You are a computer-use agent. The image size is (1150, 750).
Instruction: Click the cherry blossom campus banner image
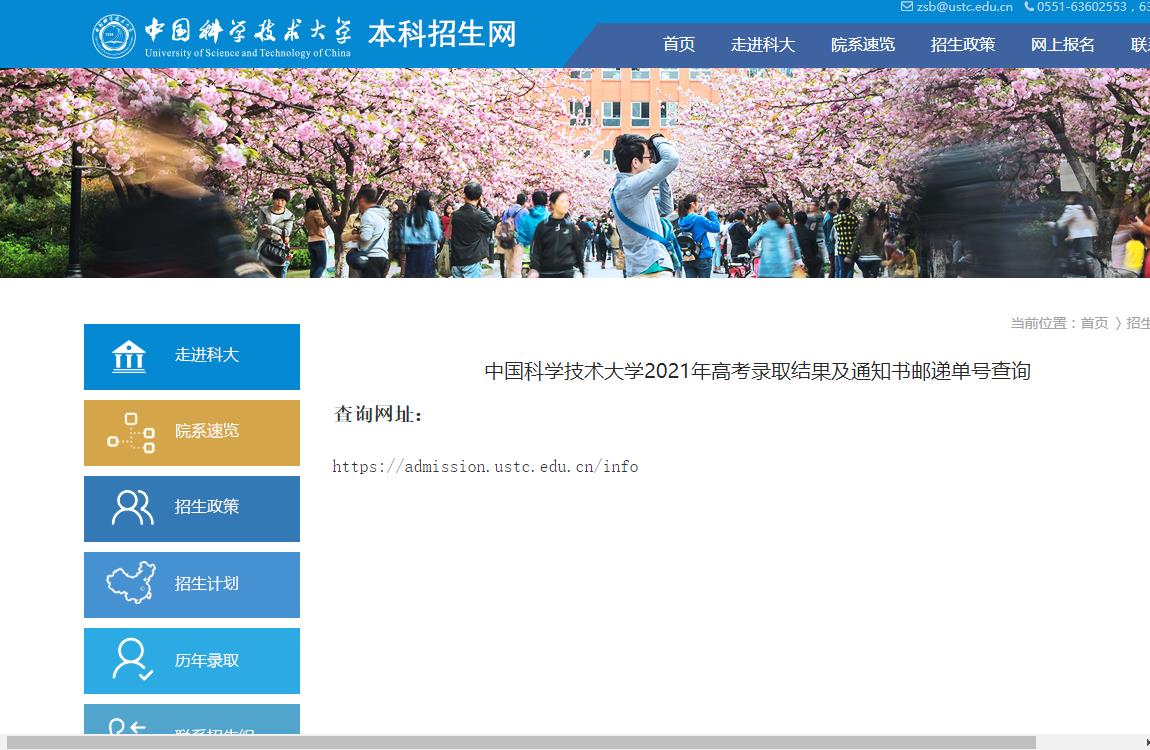575,173
